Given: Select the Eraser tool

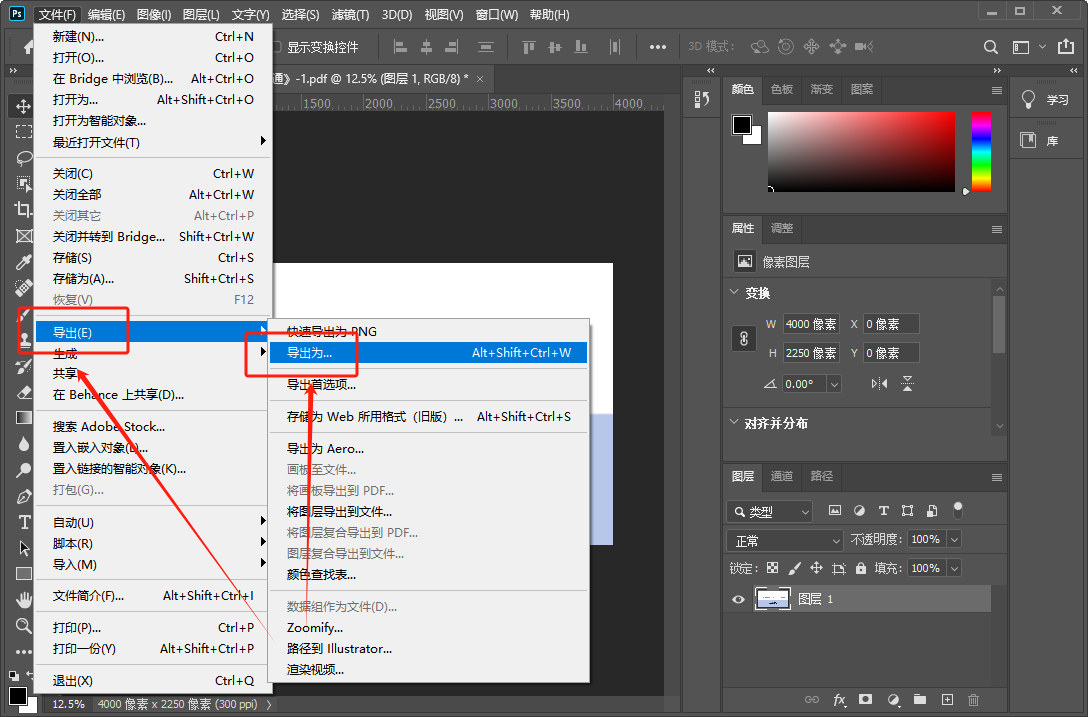Looking at the screenshot, I should coord(24,392).
